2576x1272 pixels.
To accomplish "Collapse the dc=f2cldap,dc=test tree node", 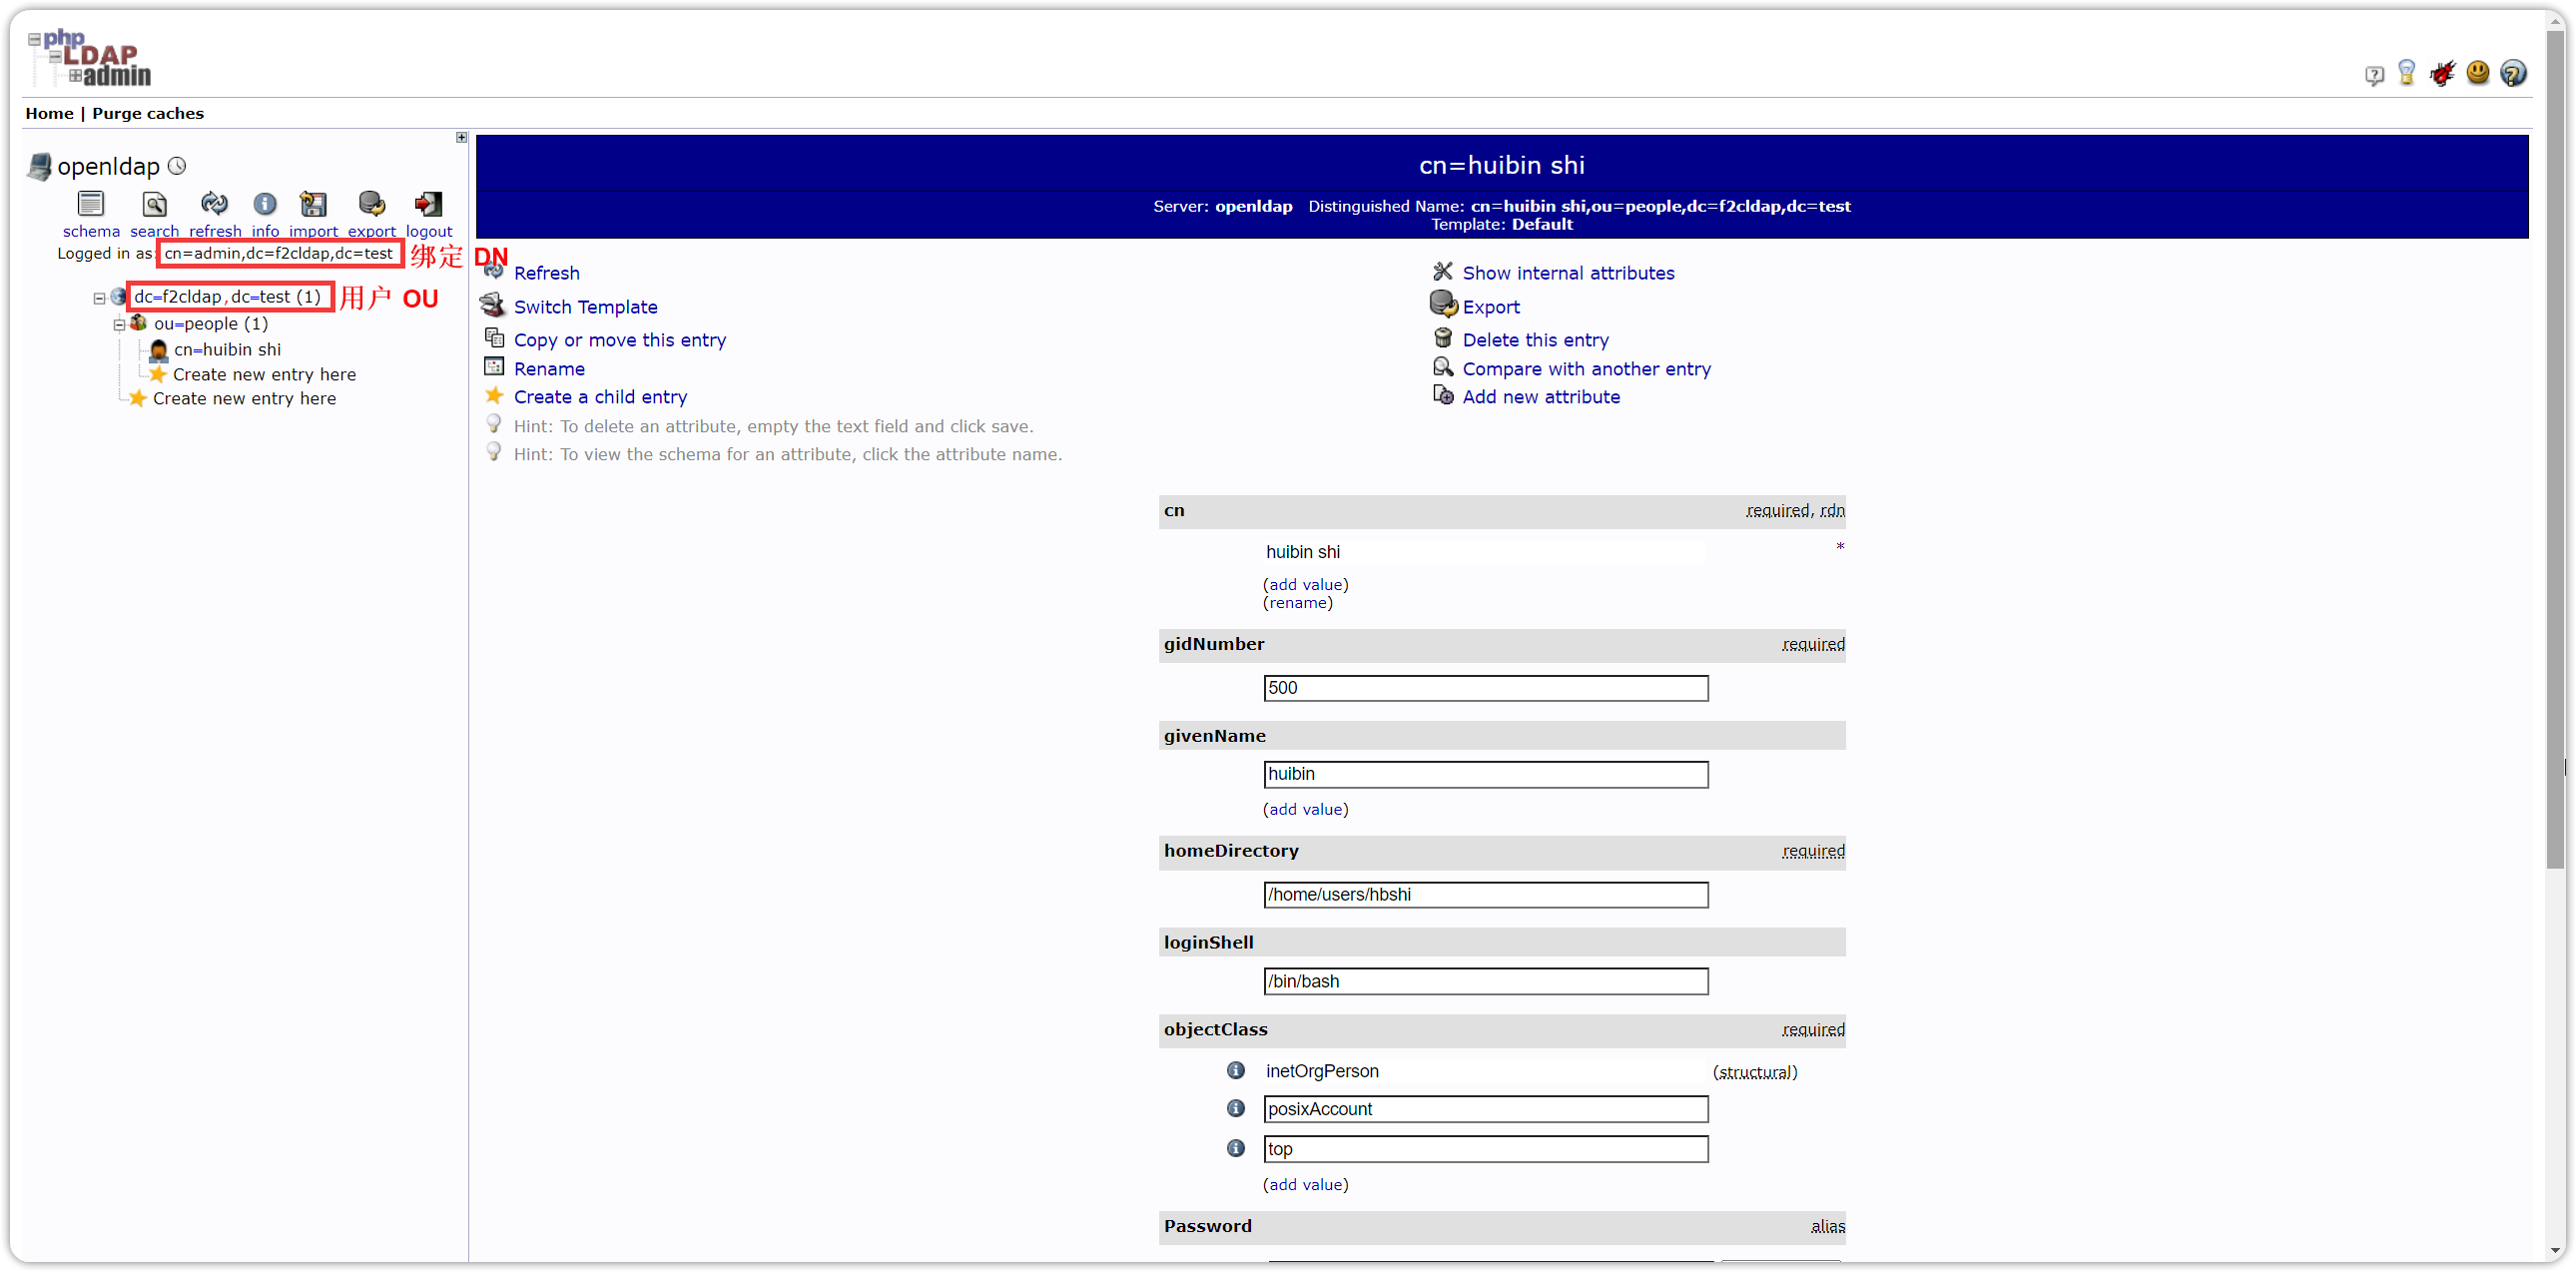I will [x=99, y=298].
